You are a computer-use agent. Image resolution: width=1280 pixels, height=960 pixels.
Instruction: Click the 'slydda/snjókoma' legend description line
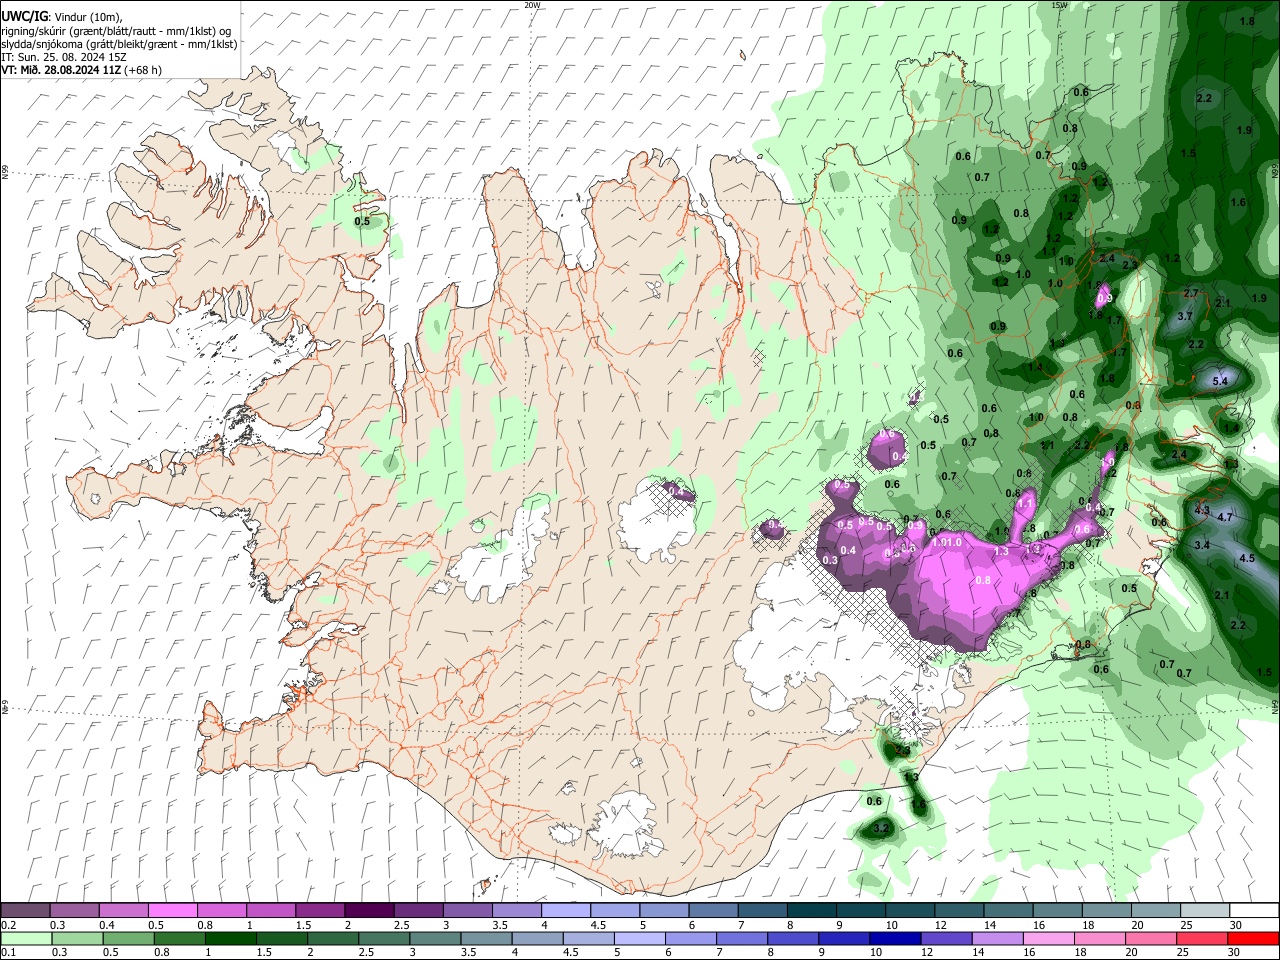pos(119,45)
